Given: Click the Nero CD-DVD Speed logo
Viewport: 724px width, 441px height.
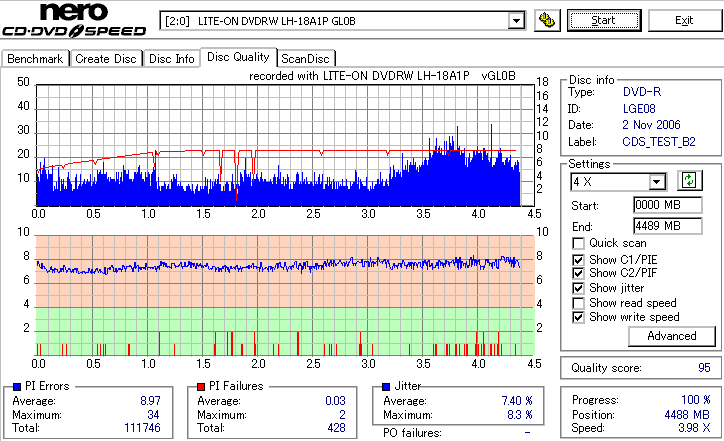Looking at the screenshot, I should (74, 20).
